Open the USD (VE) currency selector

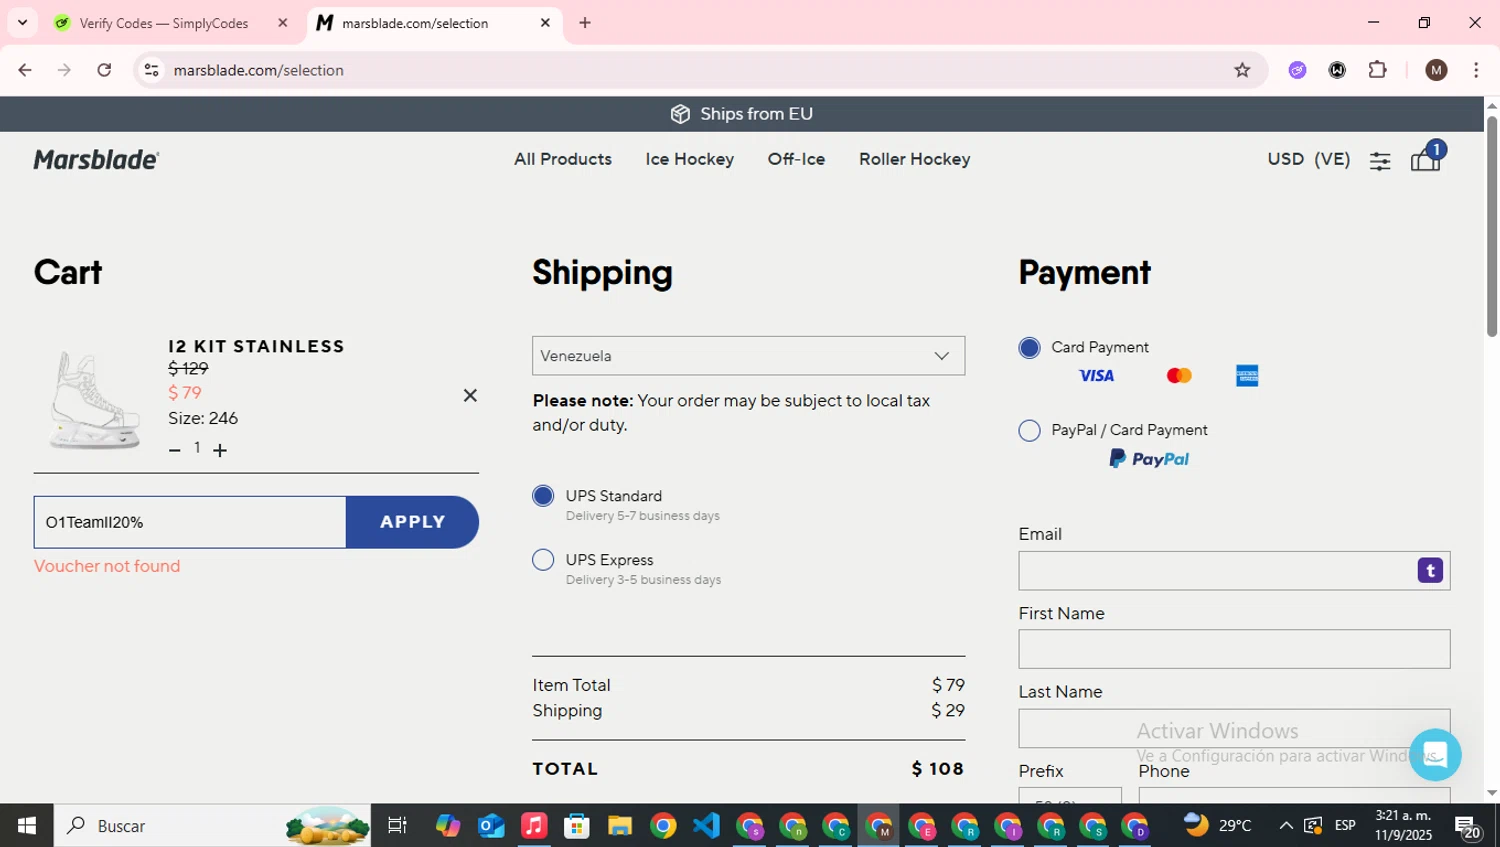click(x=1308, y=159)
